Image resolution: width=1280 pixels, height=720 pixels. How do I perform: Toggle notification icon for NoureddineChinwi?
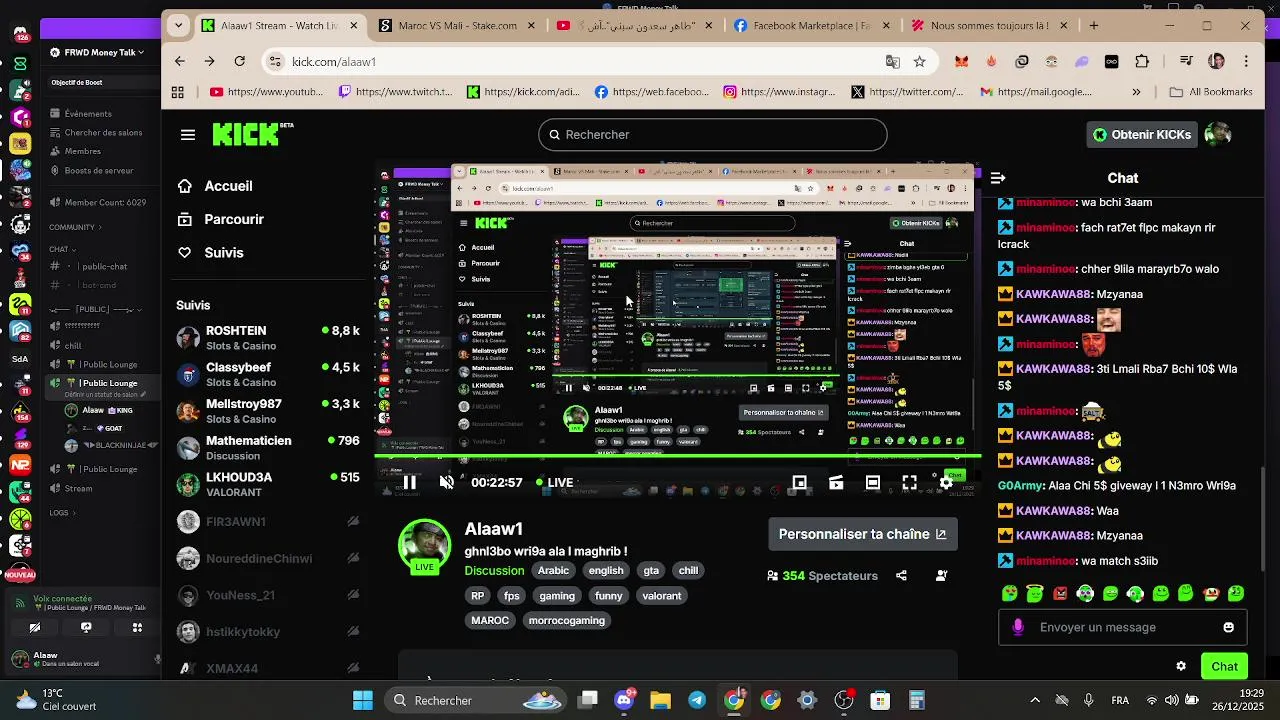pyautogui.click(x=353, y=558)
